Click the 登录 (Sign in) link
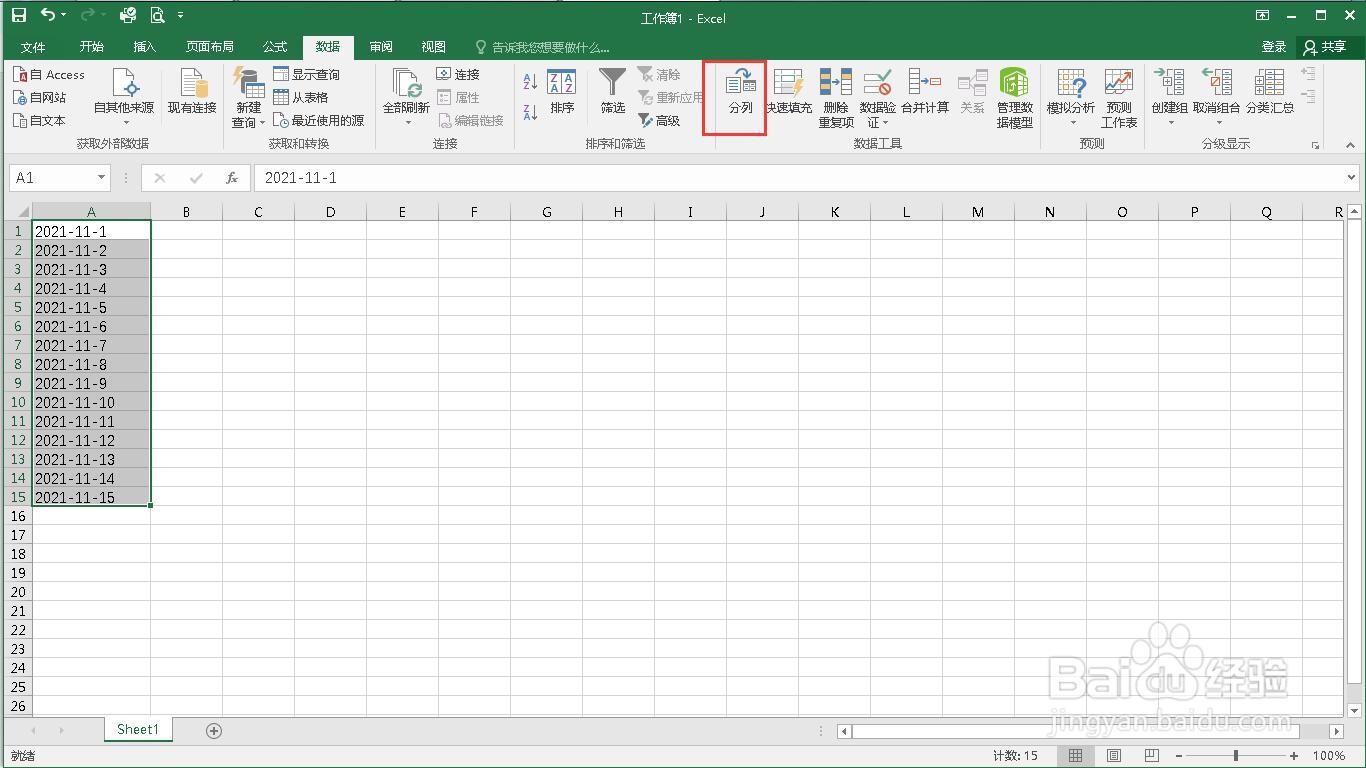Image resolution: width=1366 pixels, height=768 pixels. 1274,46
